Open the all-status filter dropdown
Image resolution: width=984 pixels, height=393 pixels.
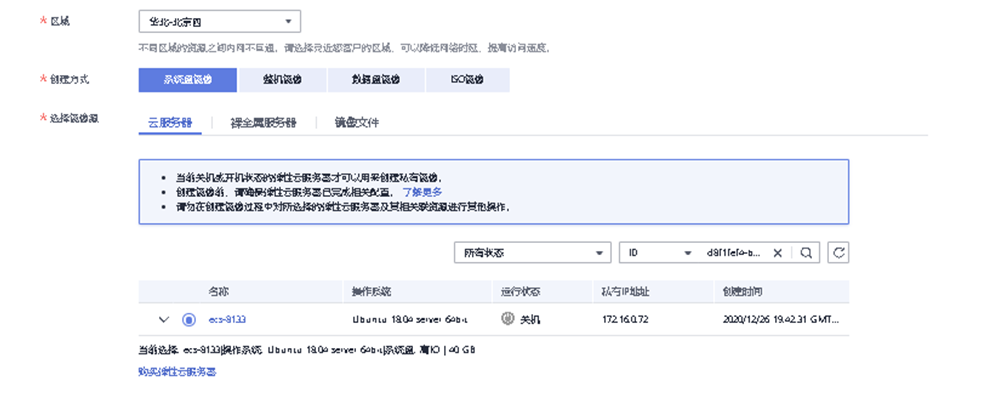coord(532,252)
